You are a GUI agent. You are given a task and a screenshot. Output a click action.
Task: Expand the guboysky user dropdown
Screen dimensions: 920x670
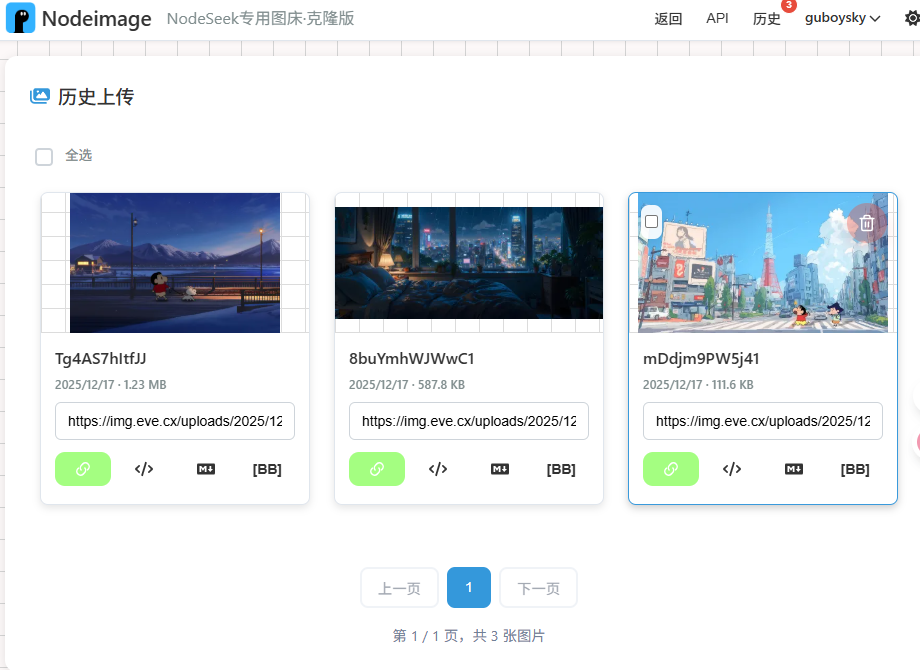pos(842,18)
